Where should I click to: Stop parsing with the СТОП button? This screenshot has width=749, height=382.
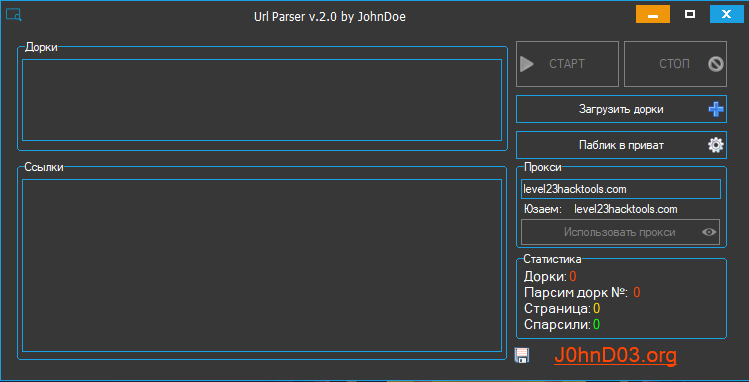[x=675, y=64]
